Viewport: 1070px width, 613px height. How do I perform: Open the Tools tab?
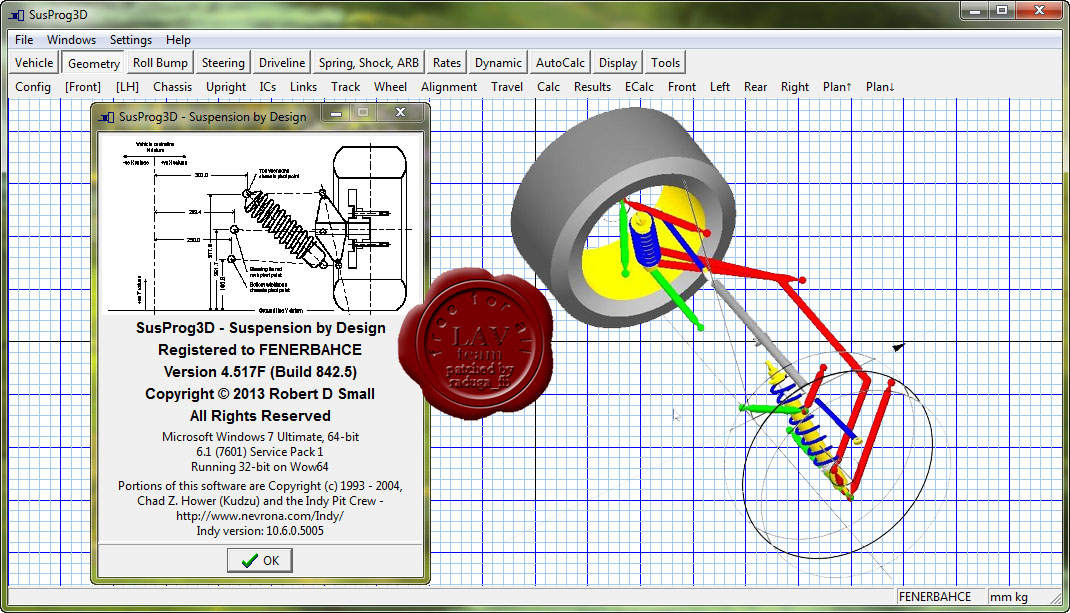point(665,63)
